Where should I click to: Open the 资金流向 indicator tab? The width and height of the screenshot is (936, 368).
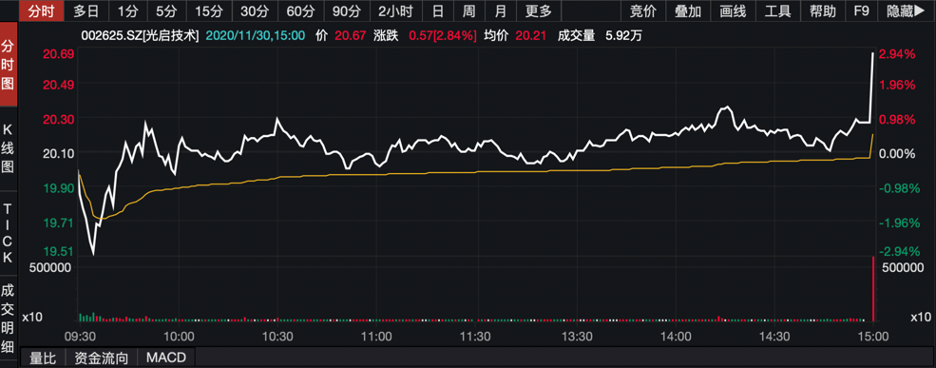click(x=101, y=358)
